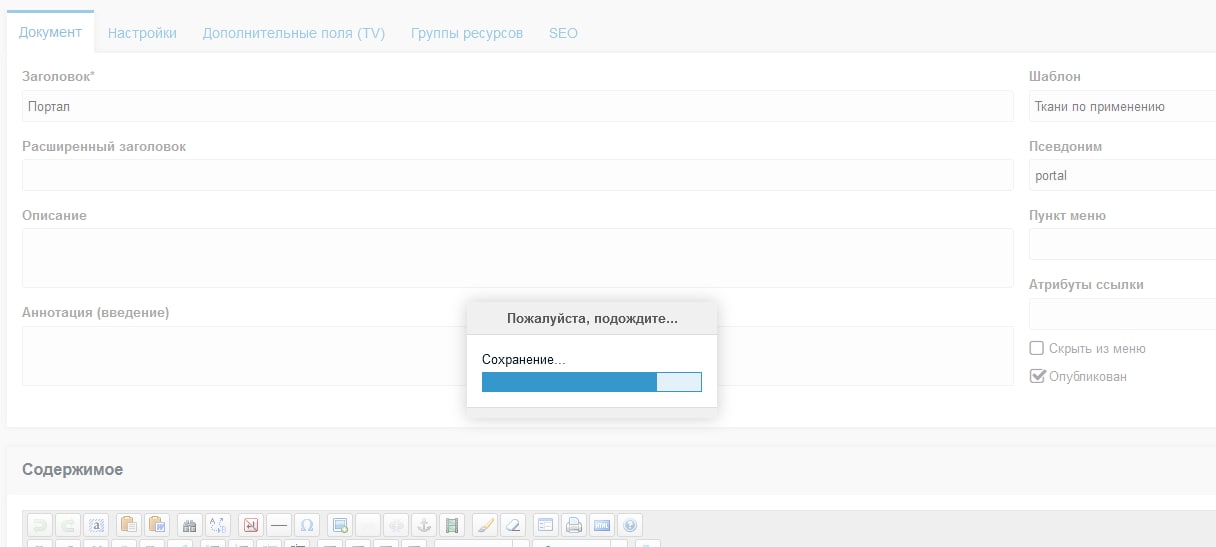Click the Remove Formatting eraser icon
This screenshot has height=547, width=1216.
(x=513, y=525)
